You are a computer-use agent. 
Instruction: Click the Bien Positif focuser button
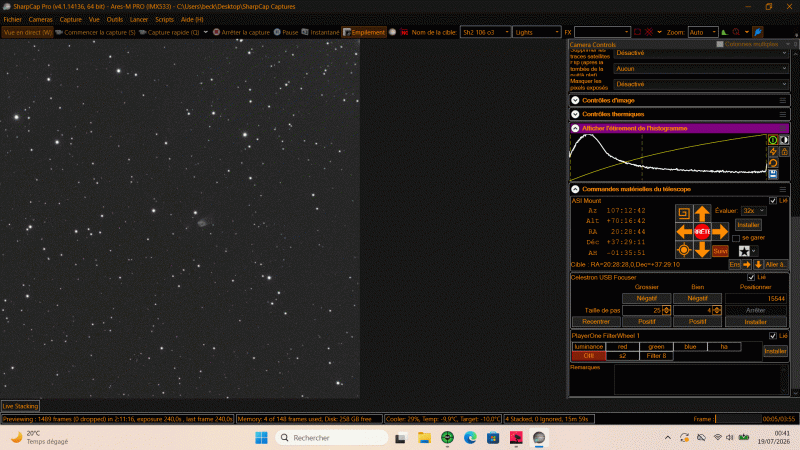point(697,322)
